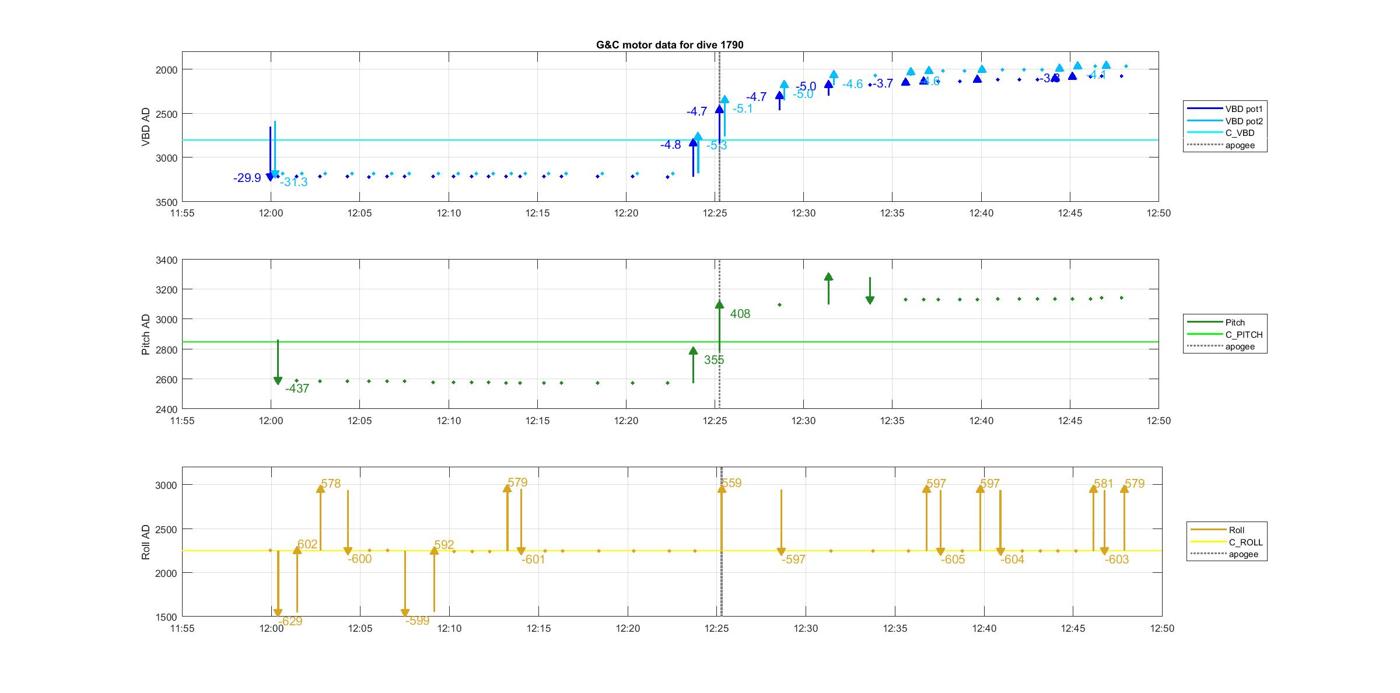
Task: Click the "-5.1" VBD data label
Action: point(743,109)
